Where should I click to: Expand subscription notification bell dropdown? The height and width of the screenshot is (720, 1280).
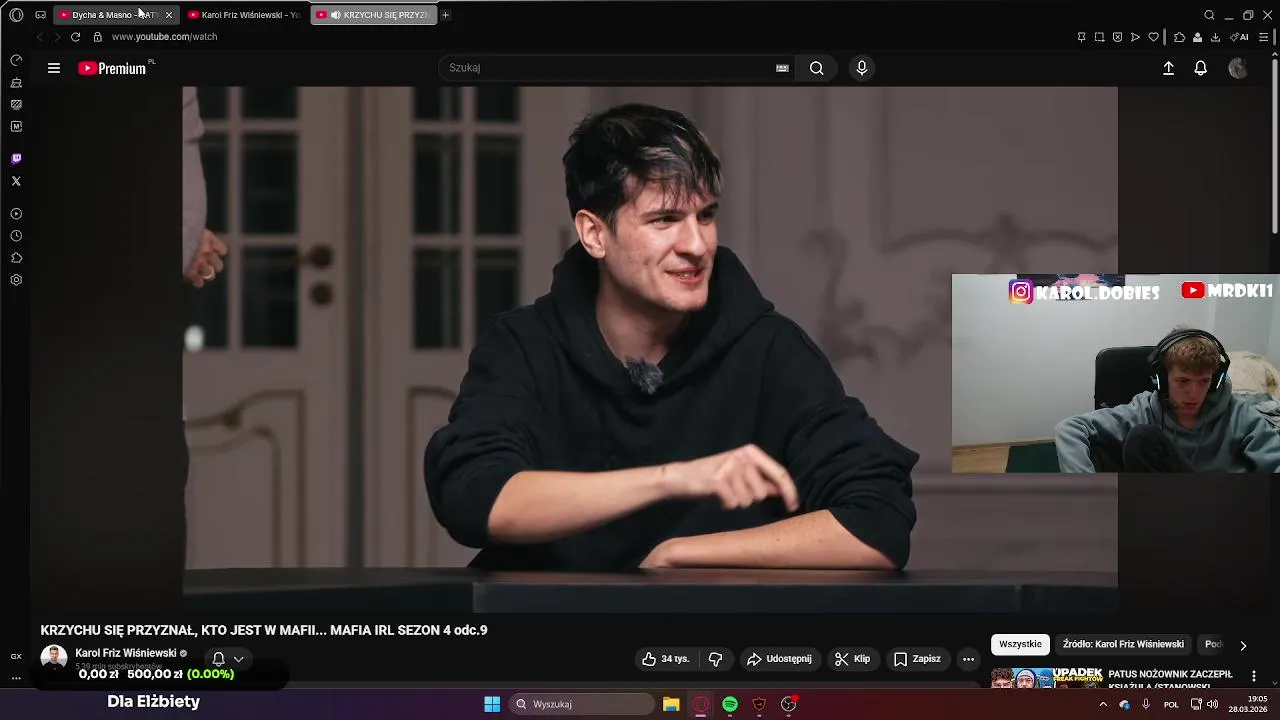(x=228, y=659)
